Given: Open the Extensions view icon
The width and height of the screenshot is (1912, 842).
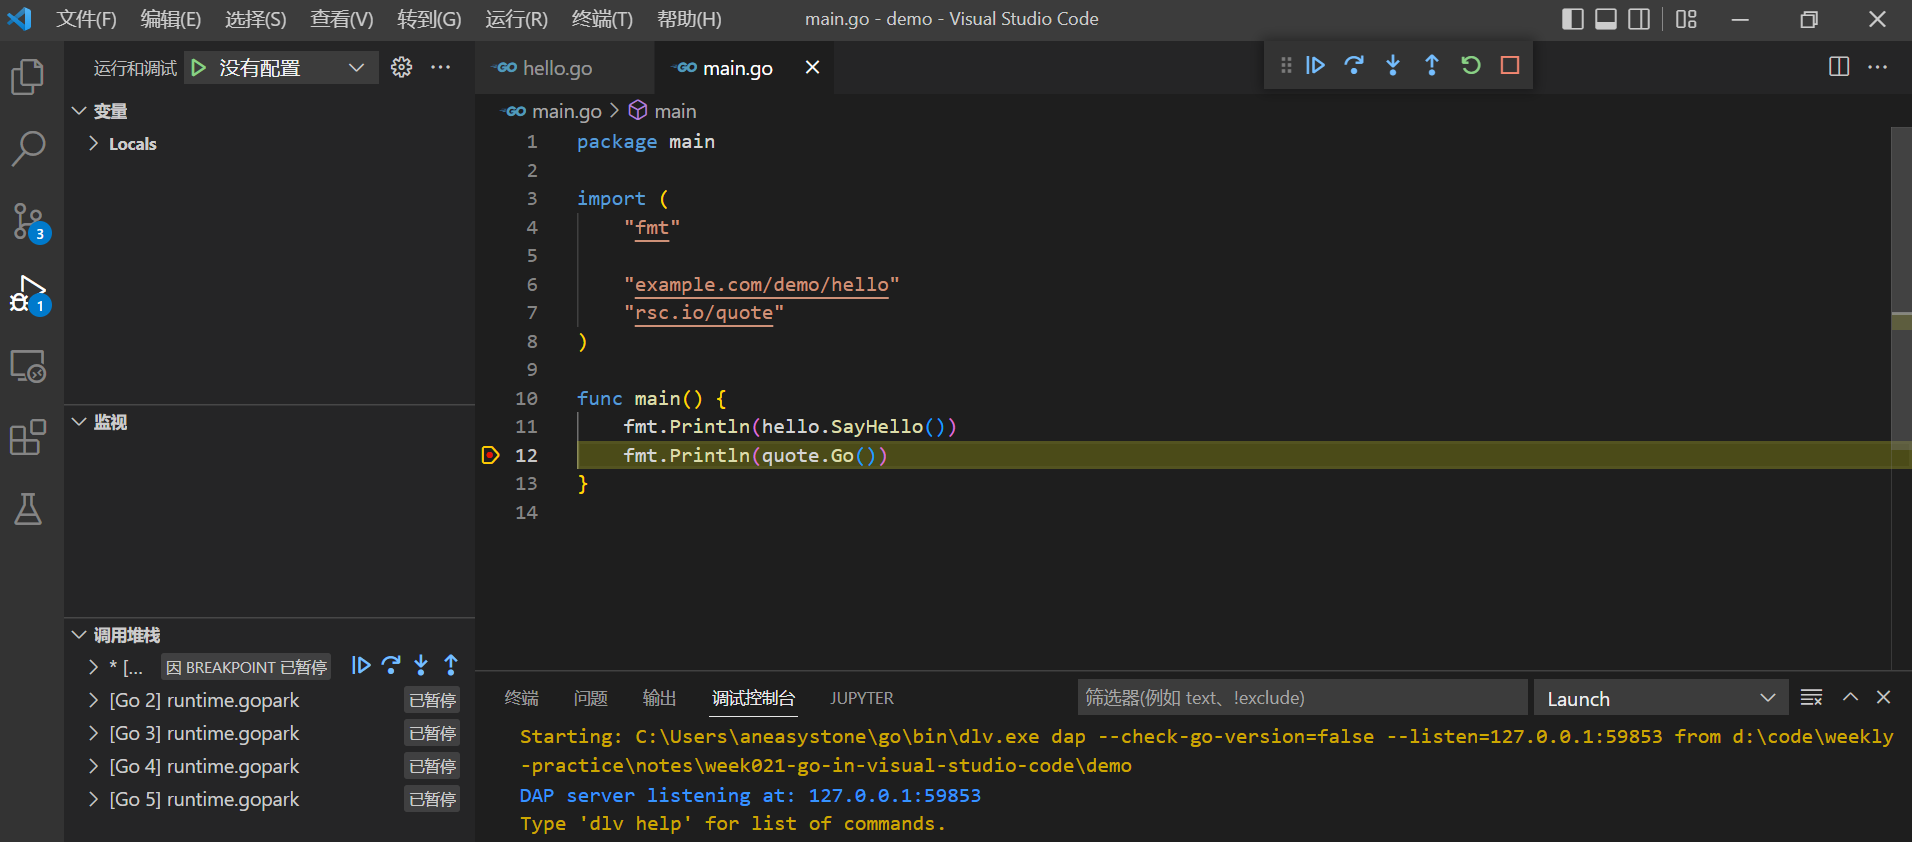Looking at the screenshot, I should [28, 438].
